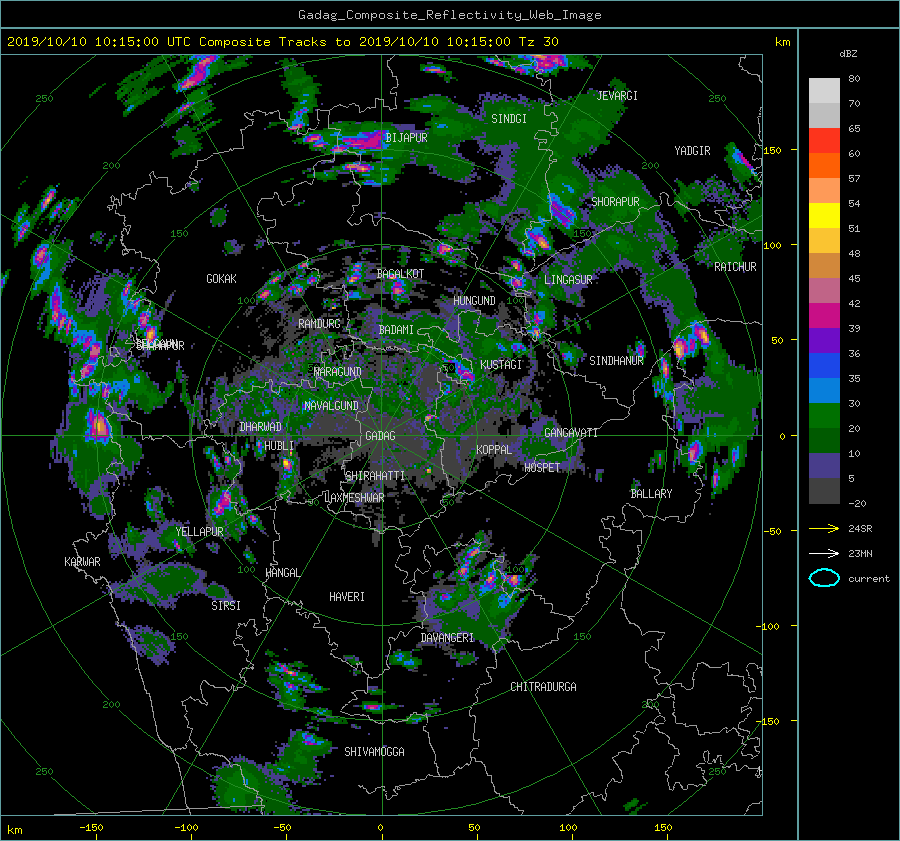This screenshot has height=841, width=900.
Task: Pick the light gray 70 dBZ swatch
Action: click(824, 91)
